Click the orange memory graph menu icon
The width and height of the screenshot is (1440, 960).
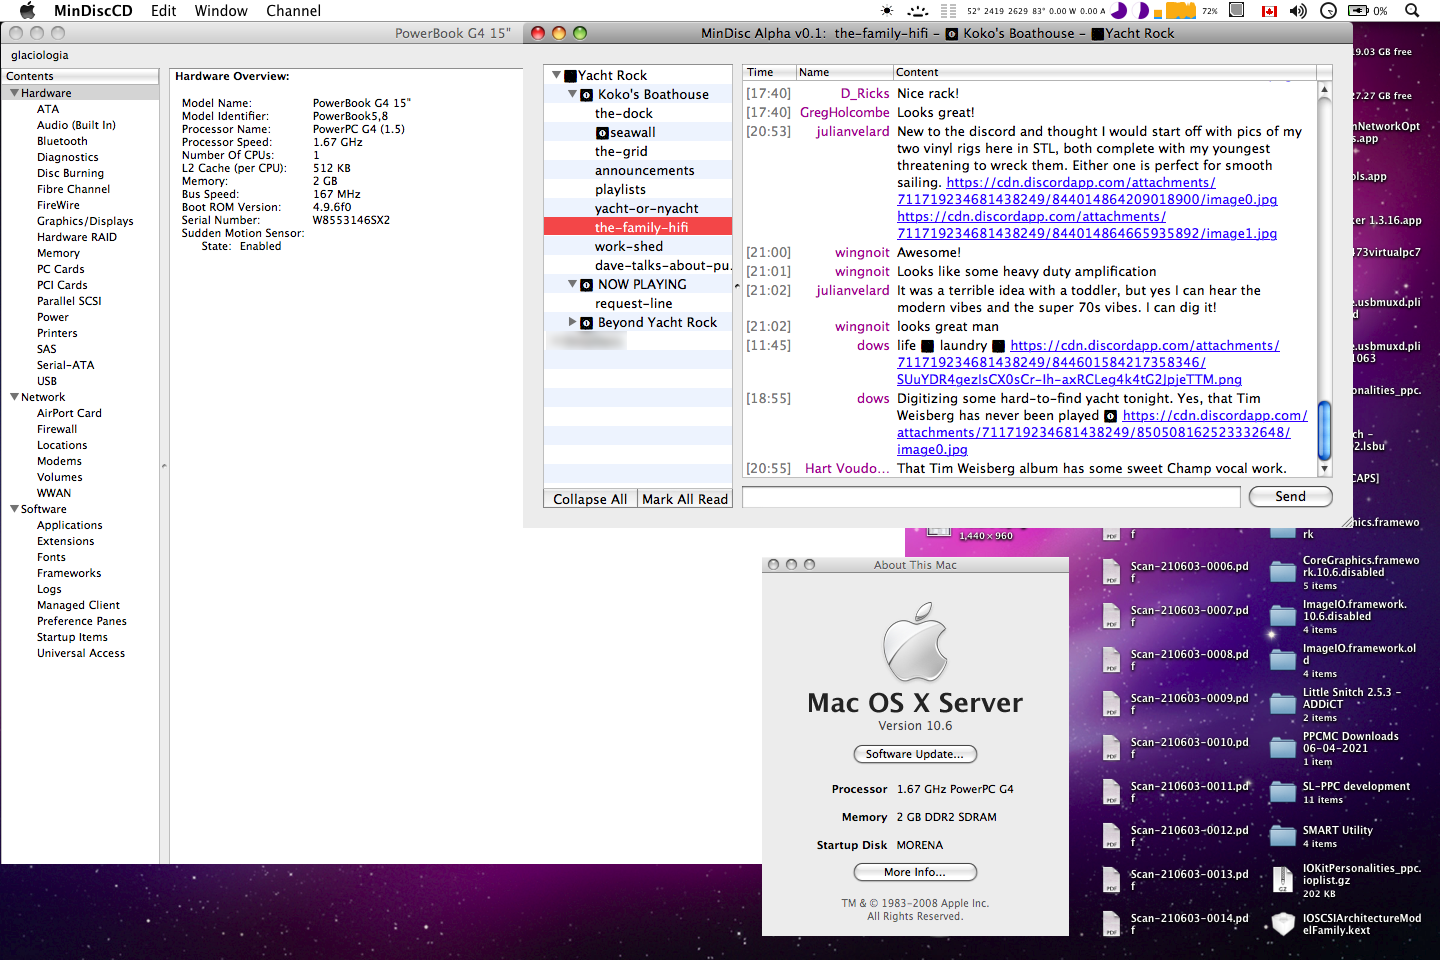pos(1181,10)
